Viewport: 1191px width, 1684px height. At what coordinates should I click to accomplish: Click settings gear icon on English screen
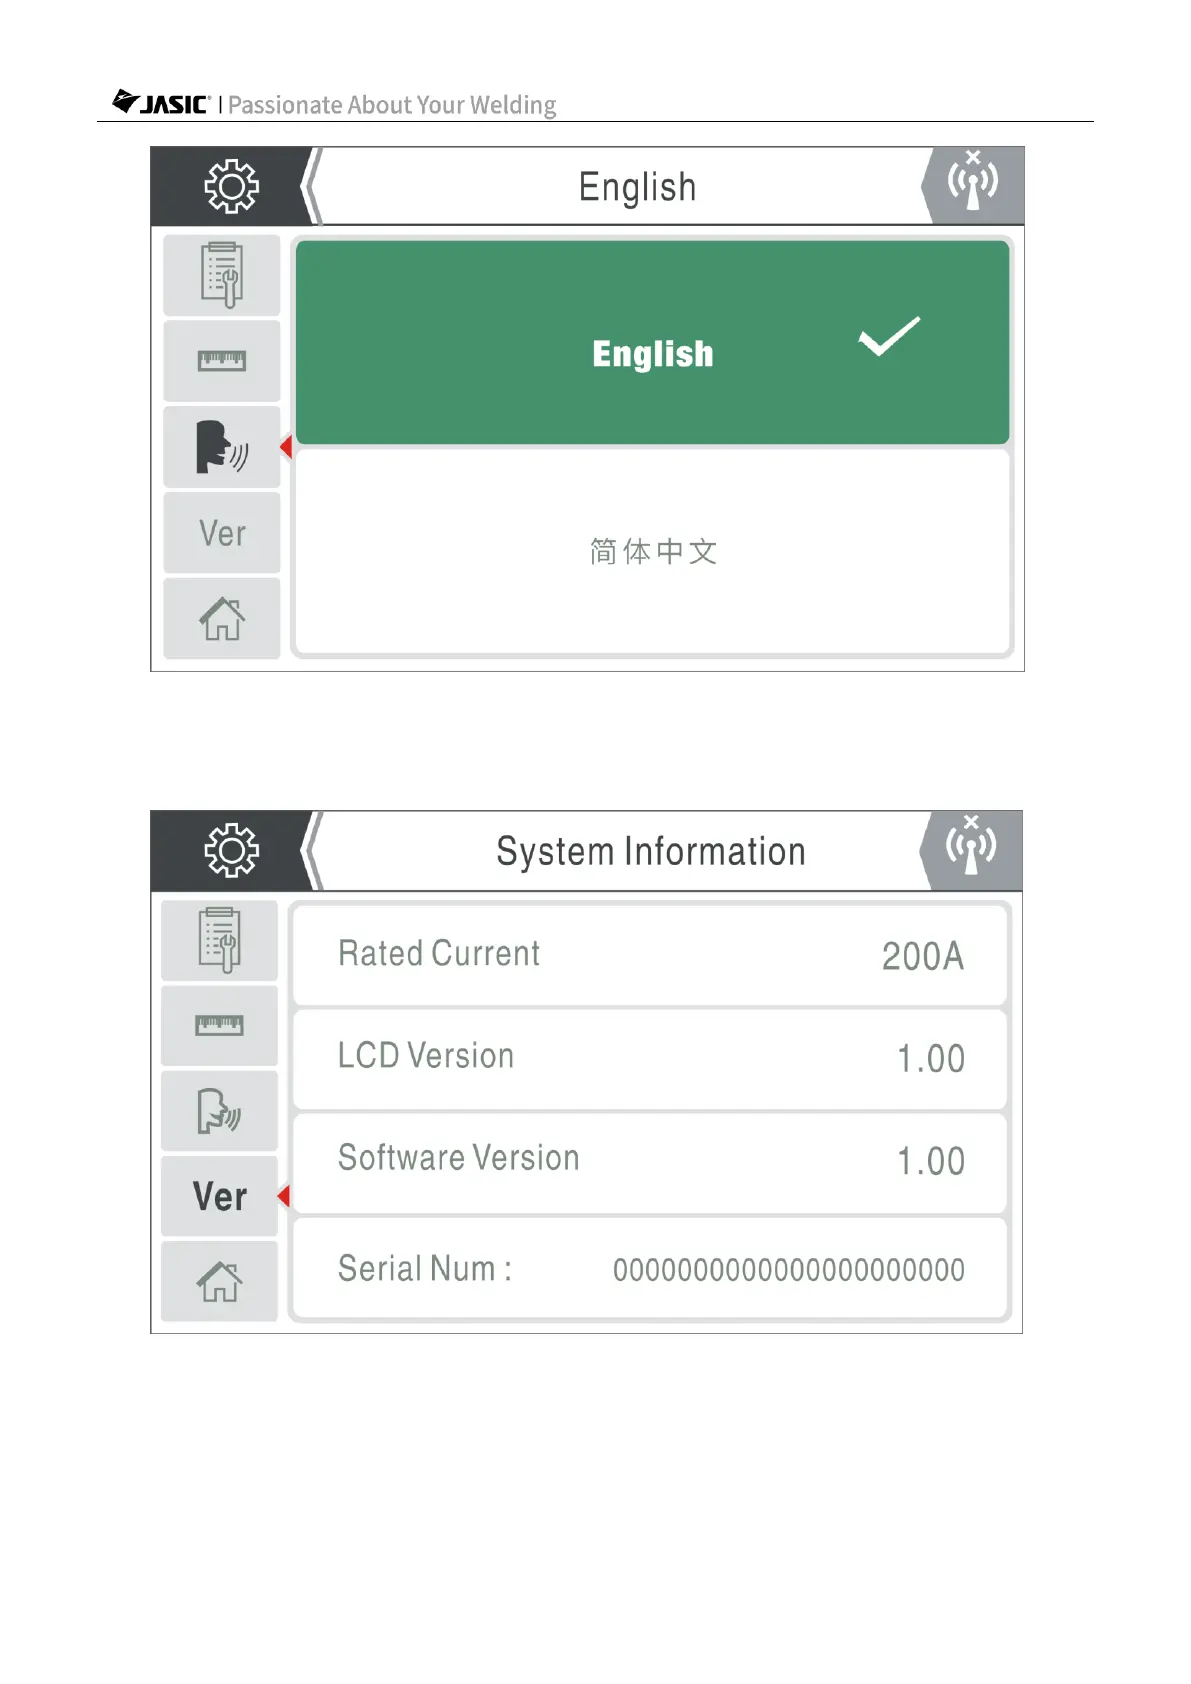(x=231, y=186)
